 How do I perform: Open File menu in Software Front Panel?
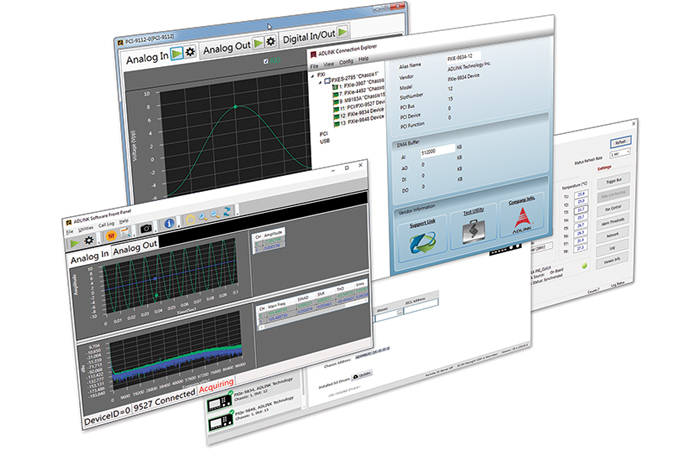tap(70, 233)
